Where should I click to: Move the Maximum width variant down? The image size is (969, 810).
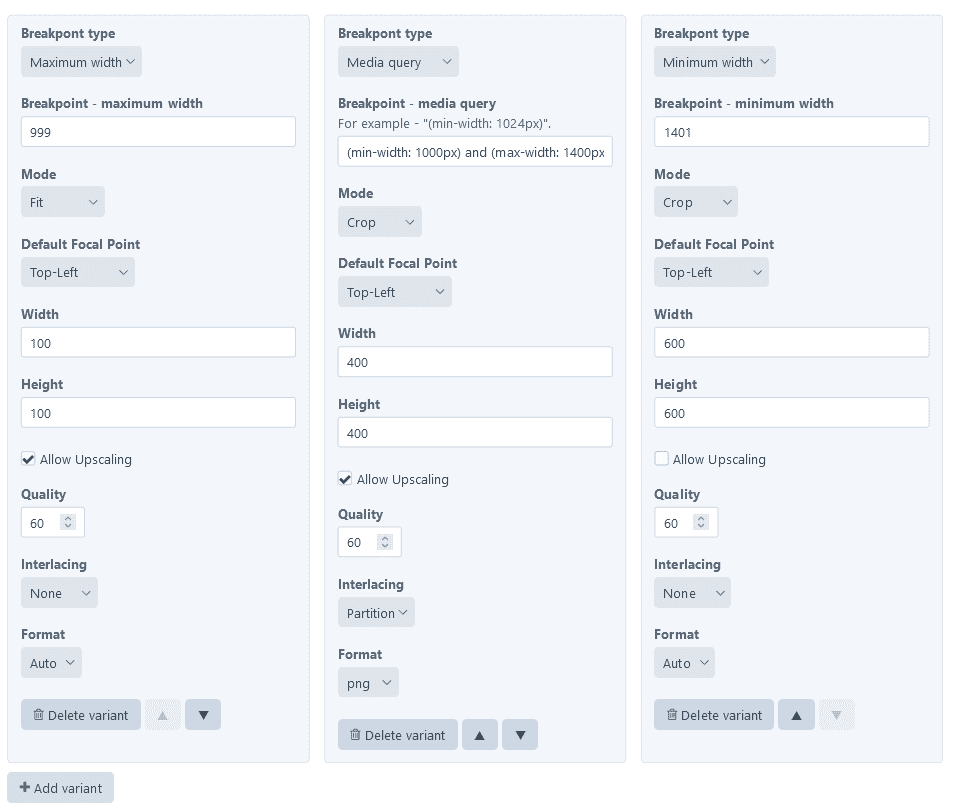(203, 715)
